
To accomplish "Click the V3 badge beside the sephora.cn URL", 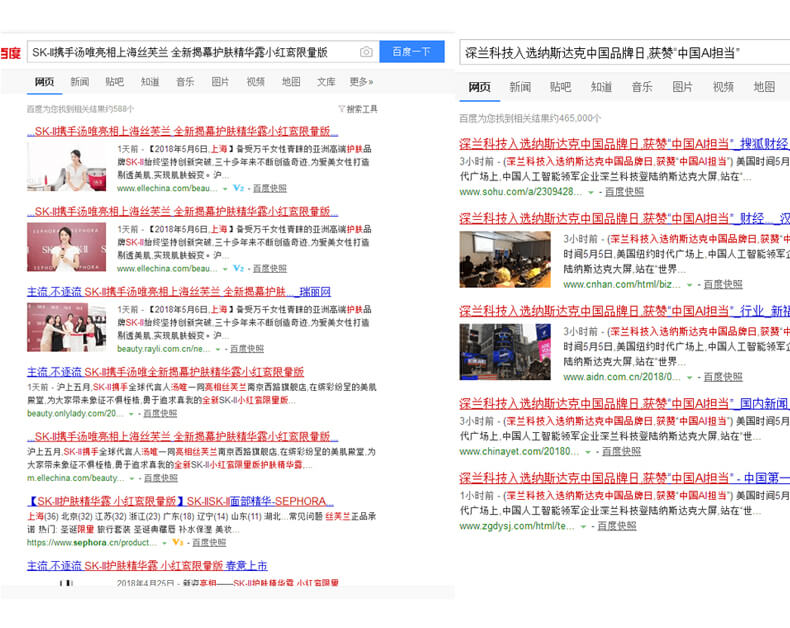I will pyautogui.click(x=178, y=542).
